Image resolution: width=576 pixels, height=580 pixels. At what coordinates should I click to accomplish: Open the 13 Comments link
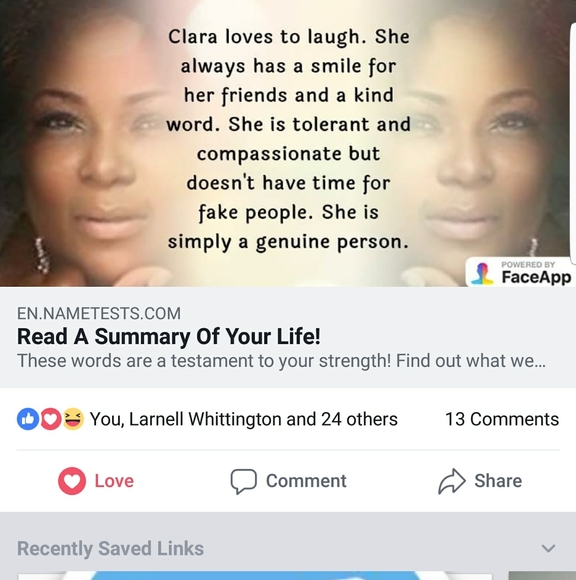pyautogui.click(x=502, y=419)
